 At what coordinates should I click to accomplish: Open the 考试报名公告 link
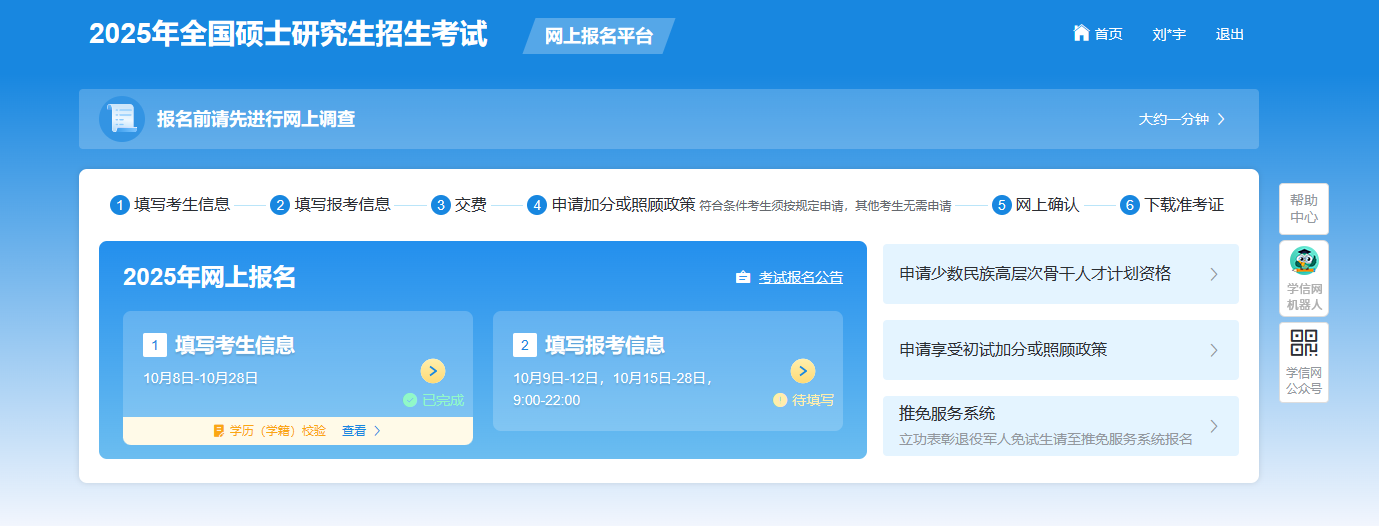(x=800, y=278)
